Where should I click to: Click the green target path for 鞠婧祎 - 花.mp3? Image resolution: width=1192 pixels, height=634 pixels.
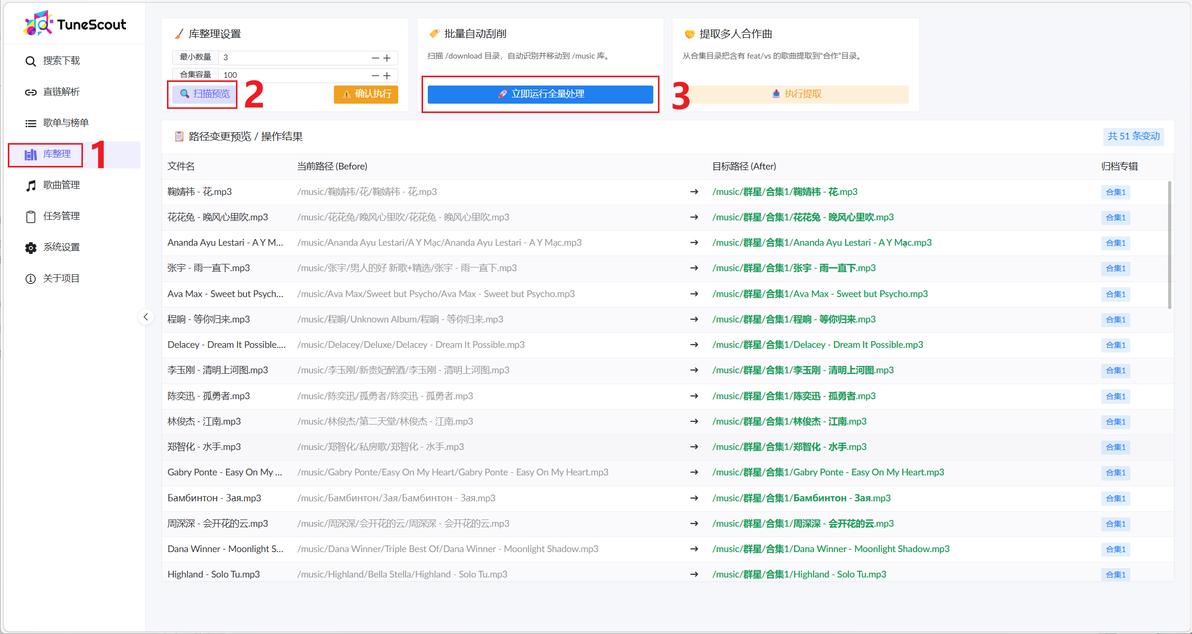[x=785, y=192]
